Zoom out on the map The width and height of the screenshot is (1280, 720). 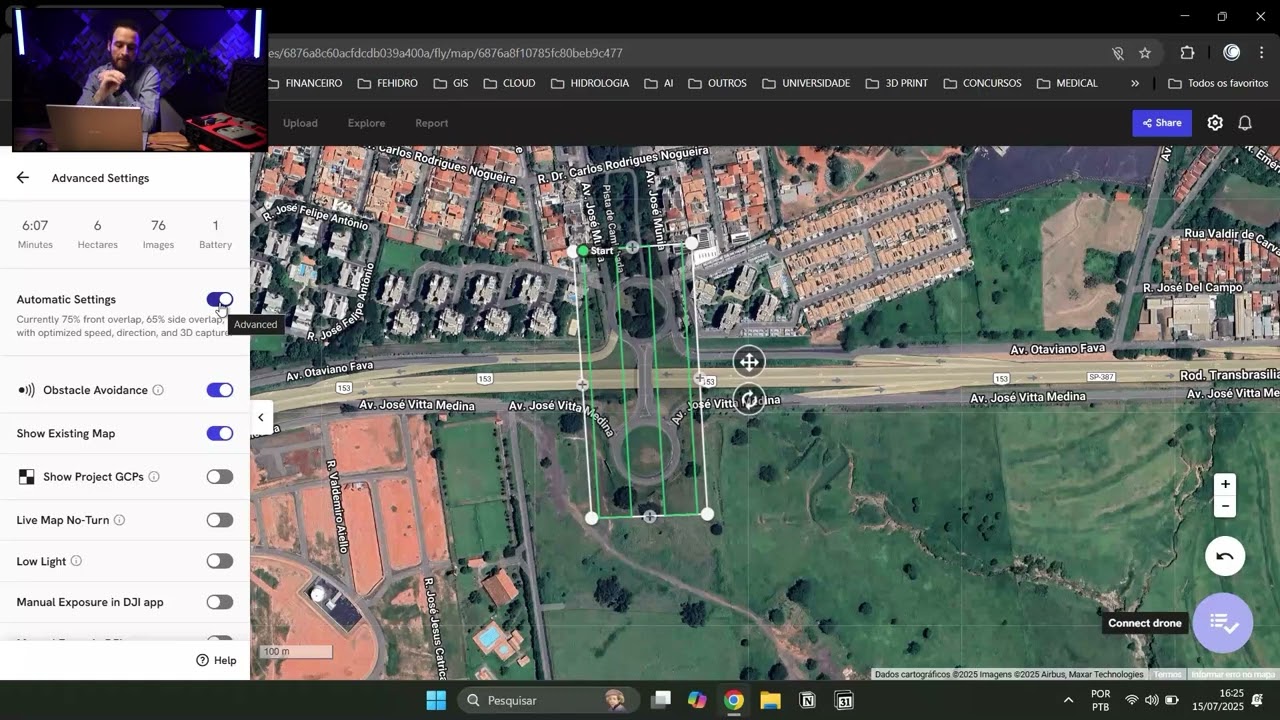(1225, 507)
